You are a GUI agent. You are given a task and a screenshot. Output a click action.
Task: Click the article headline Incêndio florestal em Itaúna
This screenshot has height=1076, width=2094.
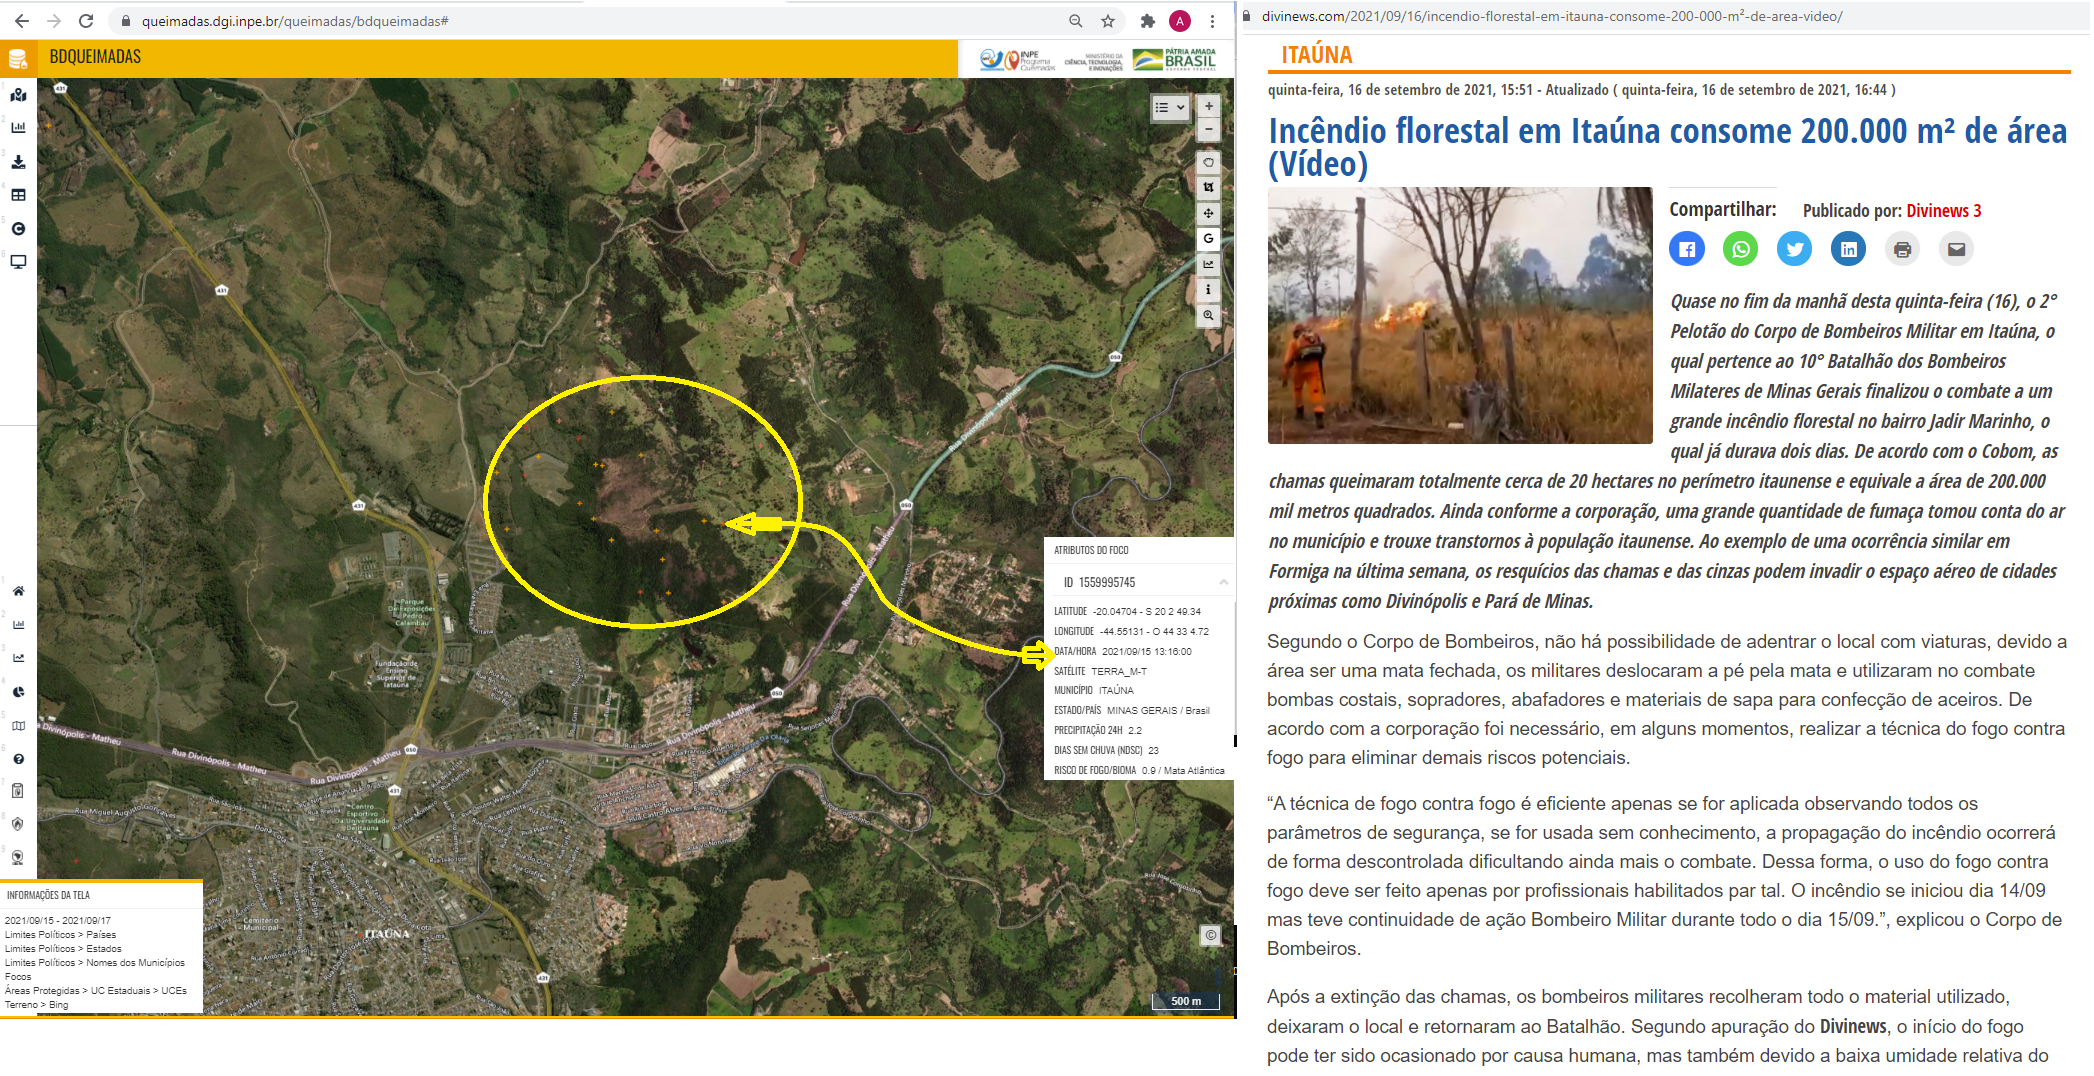(x=1667, y=147)
